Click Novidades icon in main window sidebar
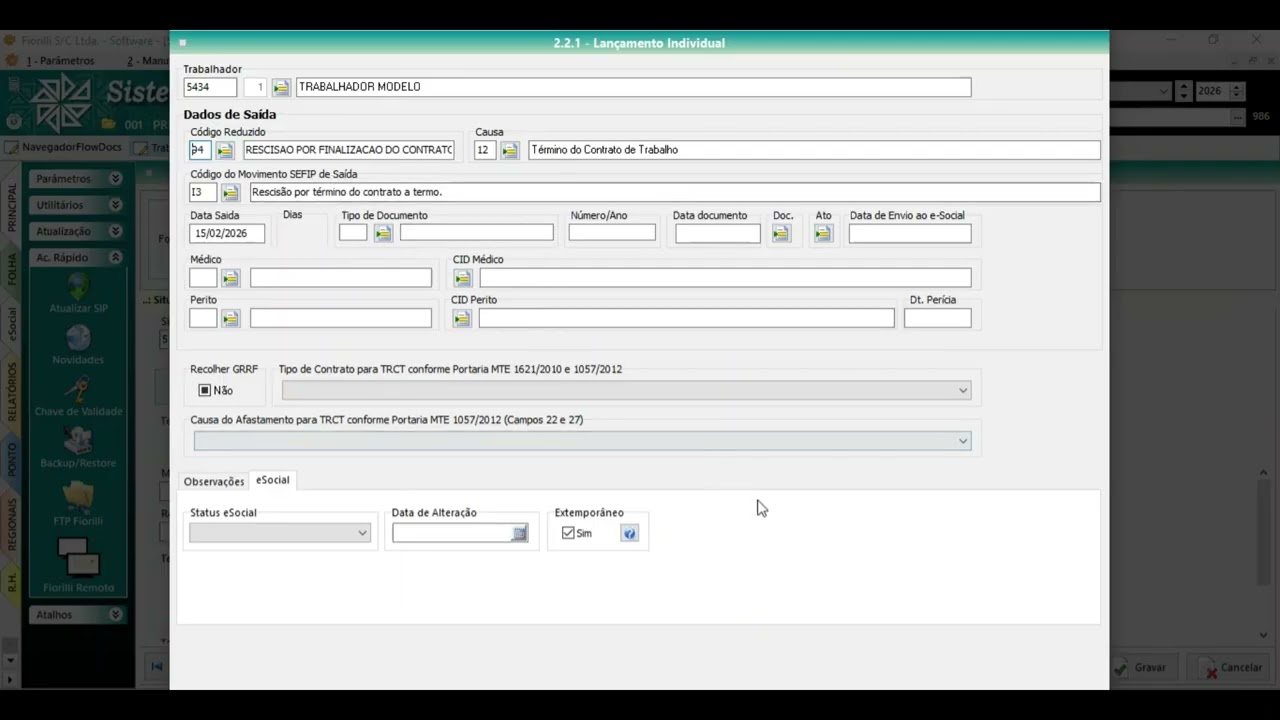 click(x=78, y=339)
